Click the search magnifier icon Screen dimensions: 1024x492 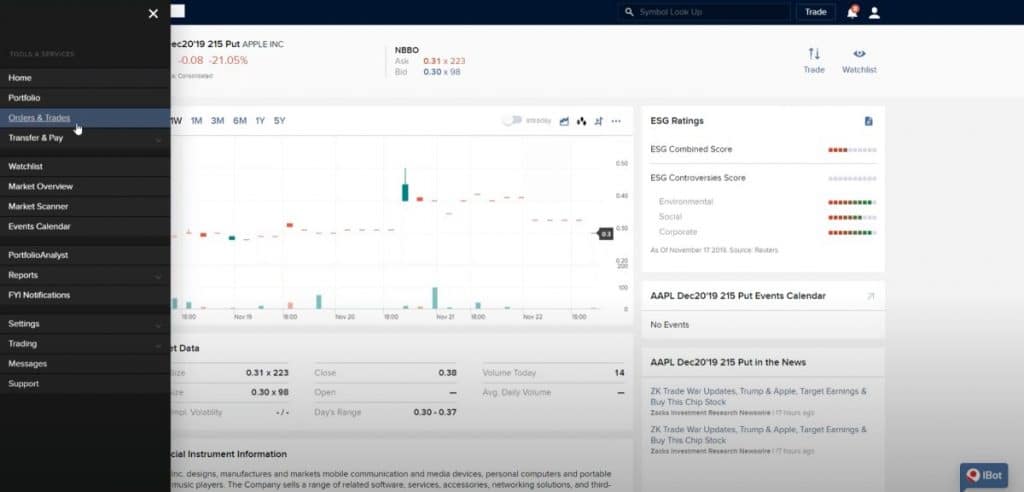tap(629, 12)
